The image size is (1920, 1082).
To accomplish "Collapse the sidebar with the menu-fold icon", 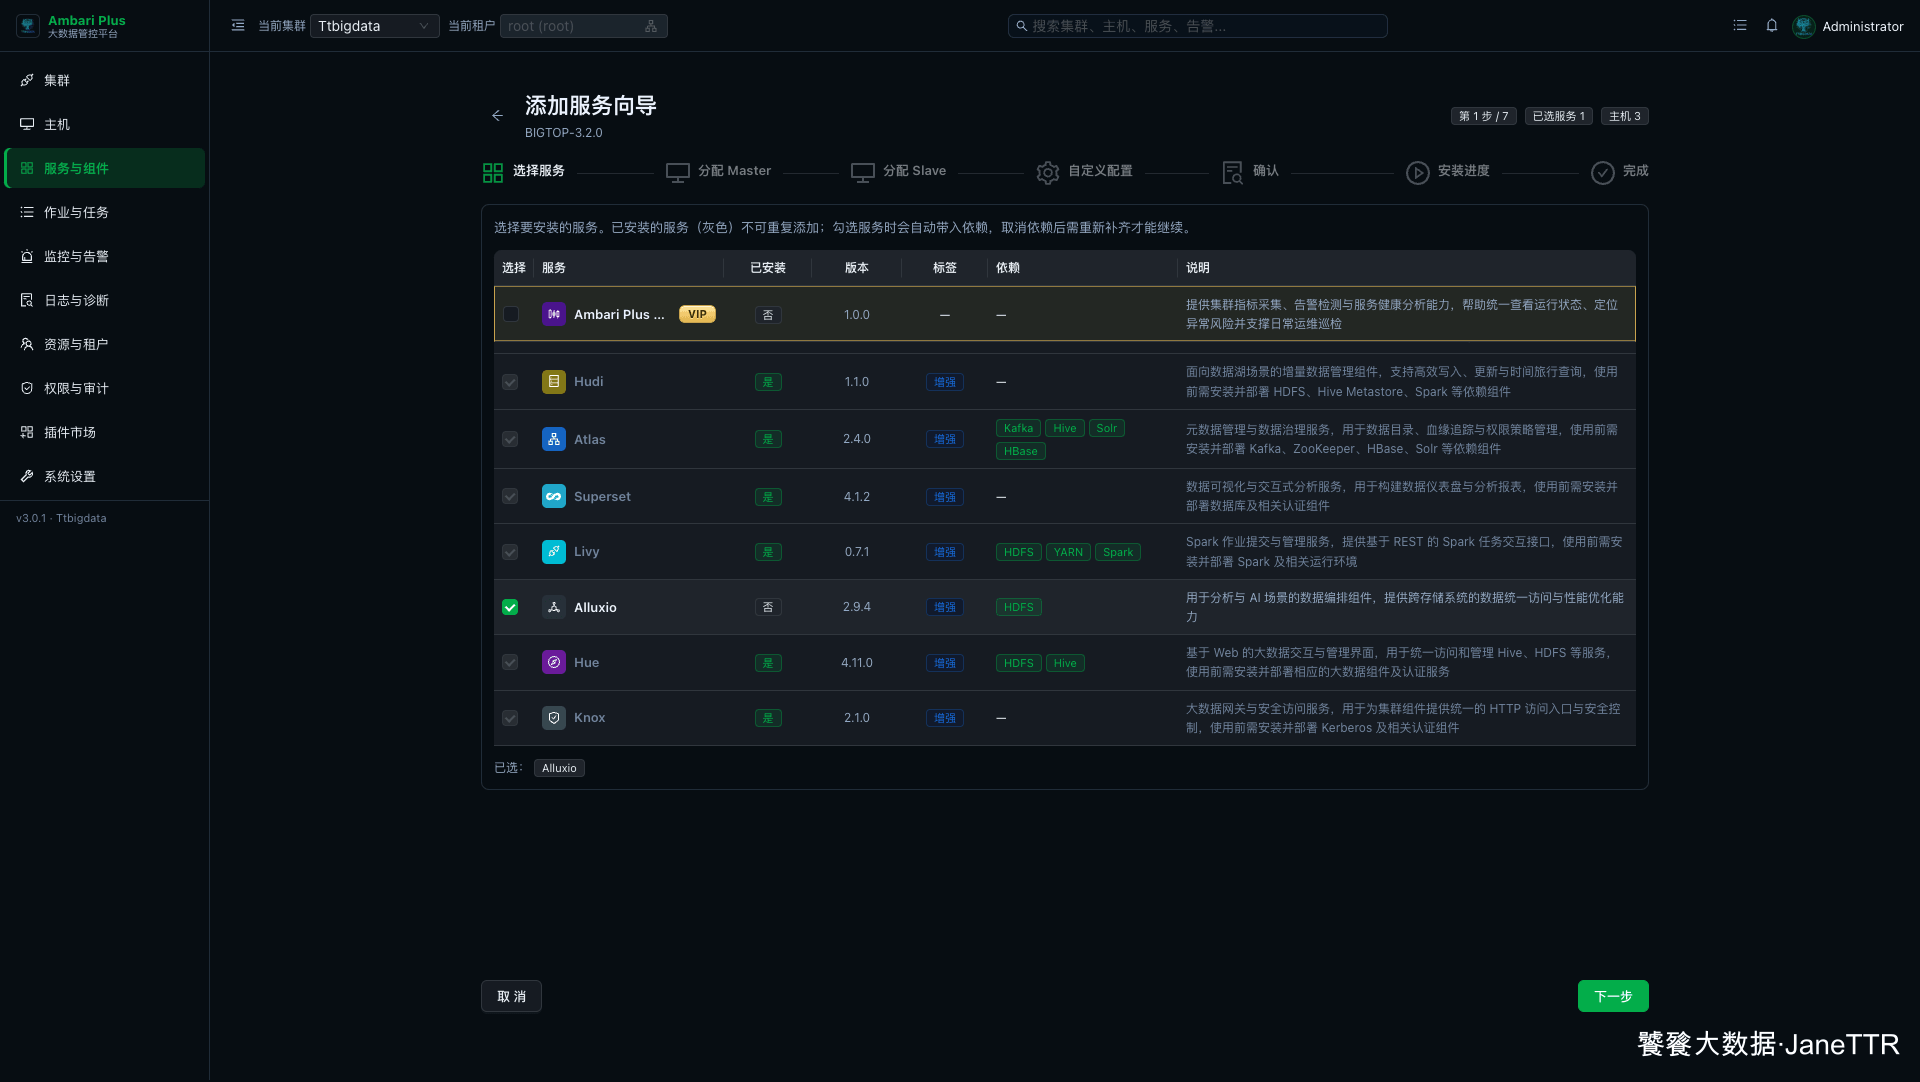I will pyautogui.click(x=238, y=26).
